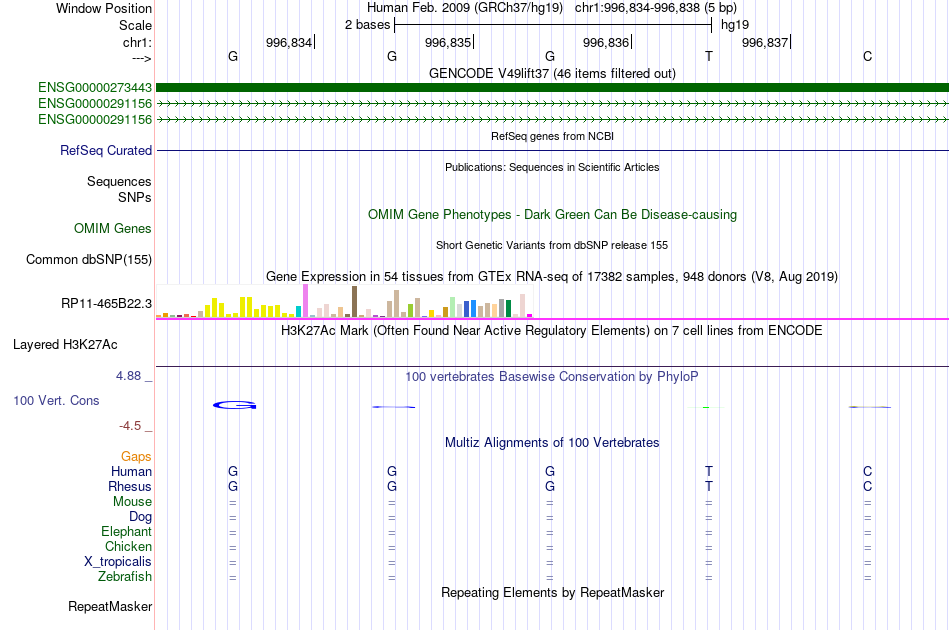Select the Layered H3K27Ac label

click(x=65, y=345)
